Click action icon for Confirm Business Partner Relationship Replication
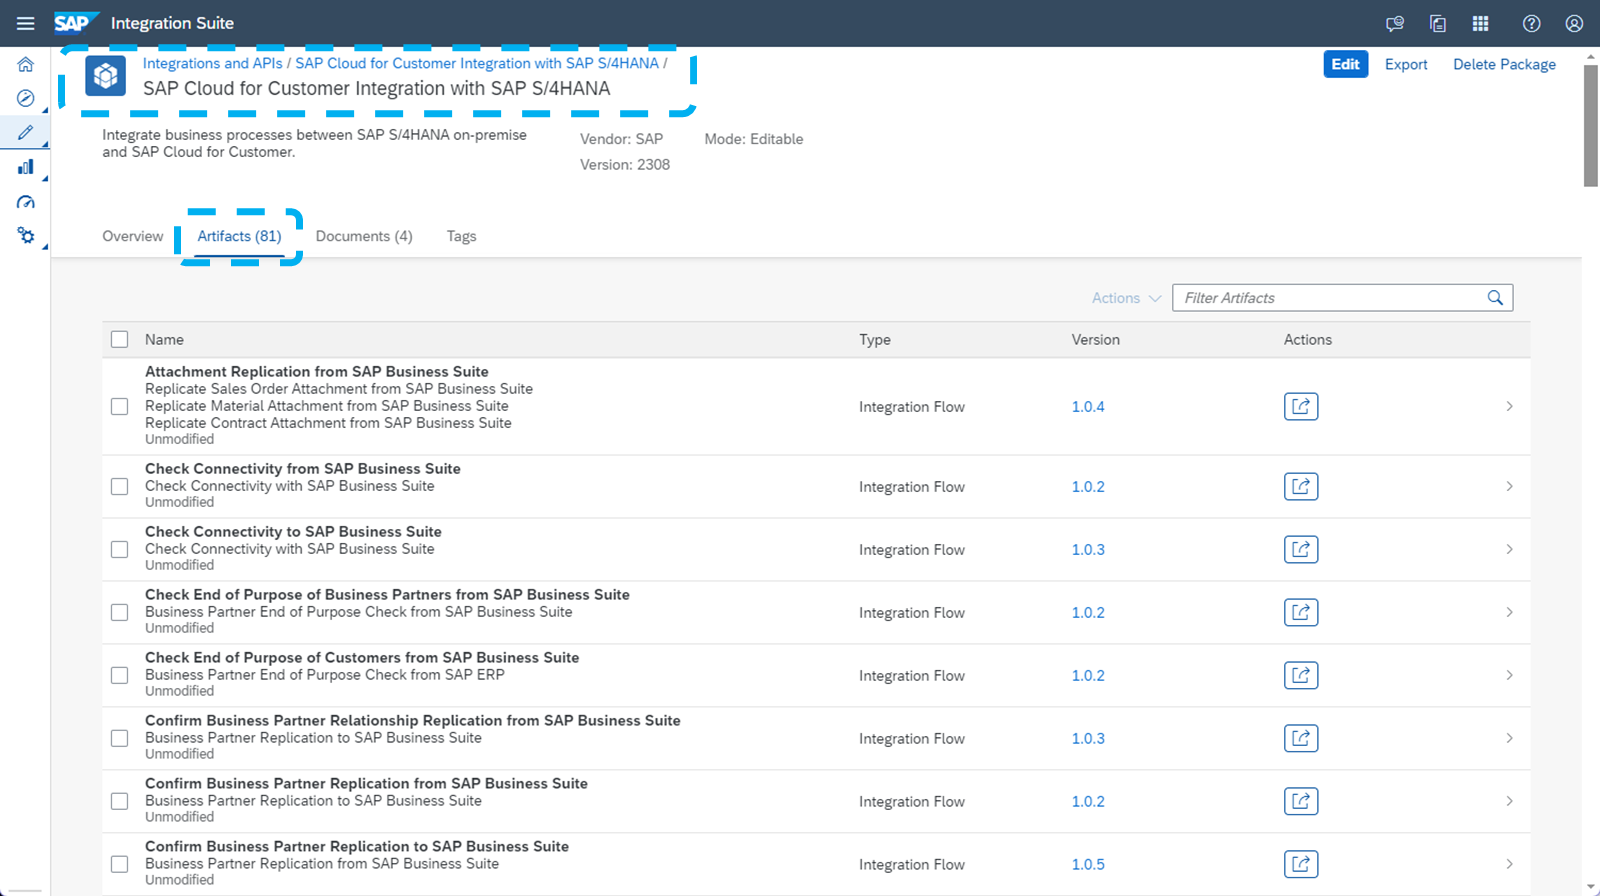The width and height of the screenshot is (1600, 896). pyautogui.click(x=1301, y=739)
